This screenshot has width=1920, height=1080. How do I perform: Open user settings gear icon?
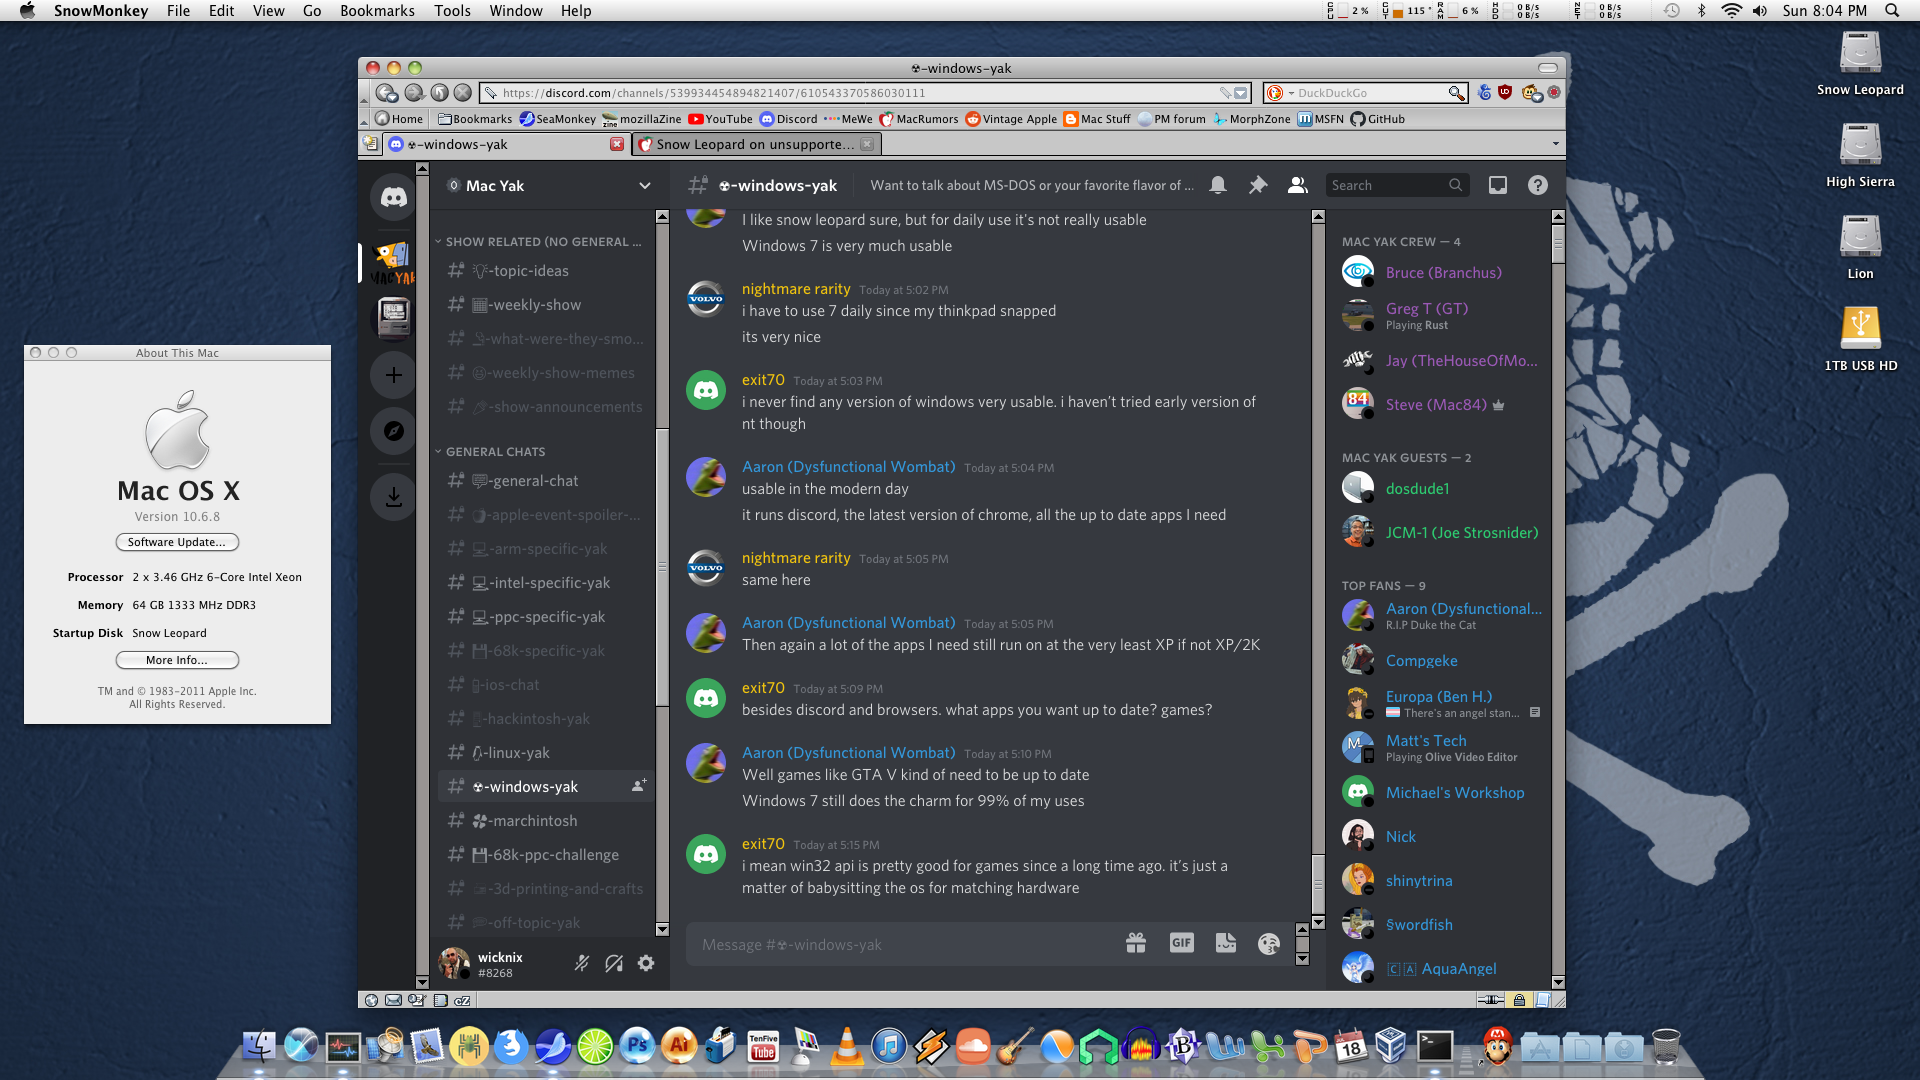[646, 963]
